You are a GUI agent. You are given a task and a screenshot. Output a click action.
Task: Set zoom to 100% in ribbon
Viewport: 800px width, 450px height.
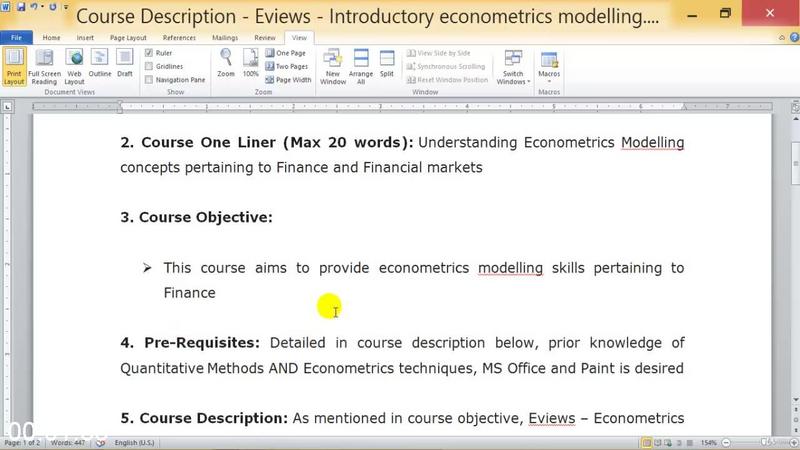point(251,64)
